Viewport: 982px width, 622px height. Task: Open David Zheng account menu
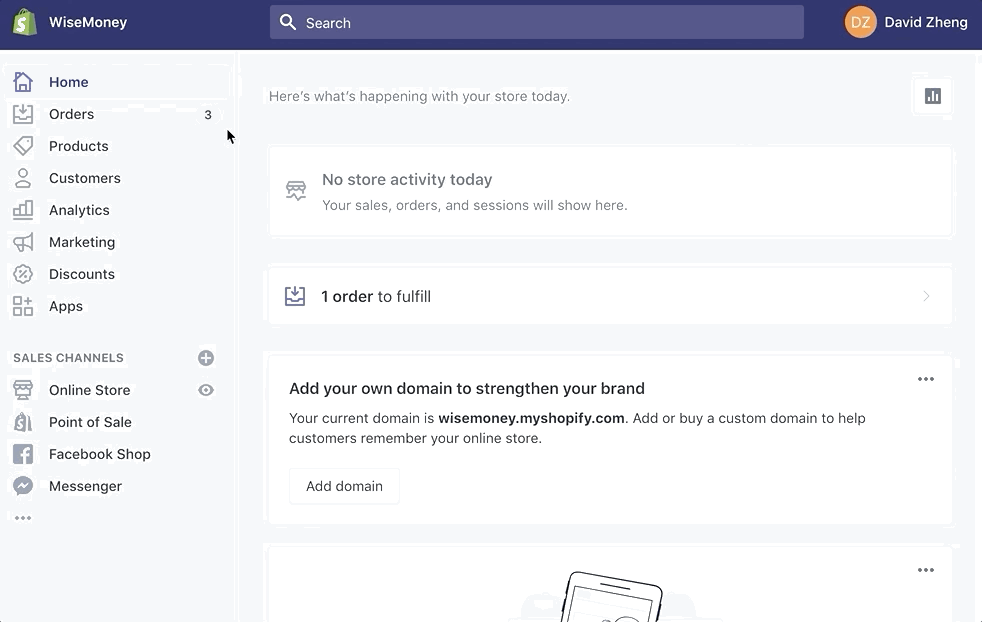point(926,23)
